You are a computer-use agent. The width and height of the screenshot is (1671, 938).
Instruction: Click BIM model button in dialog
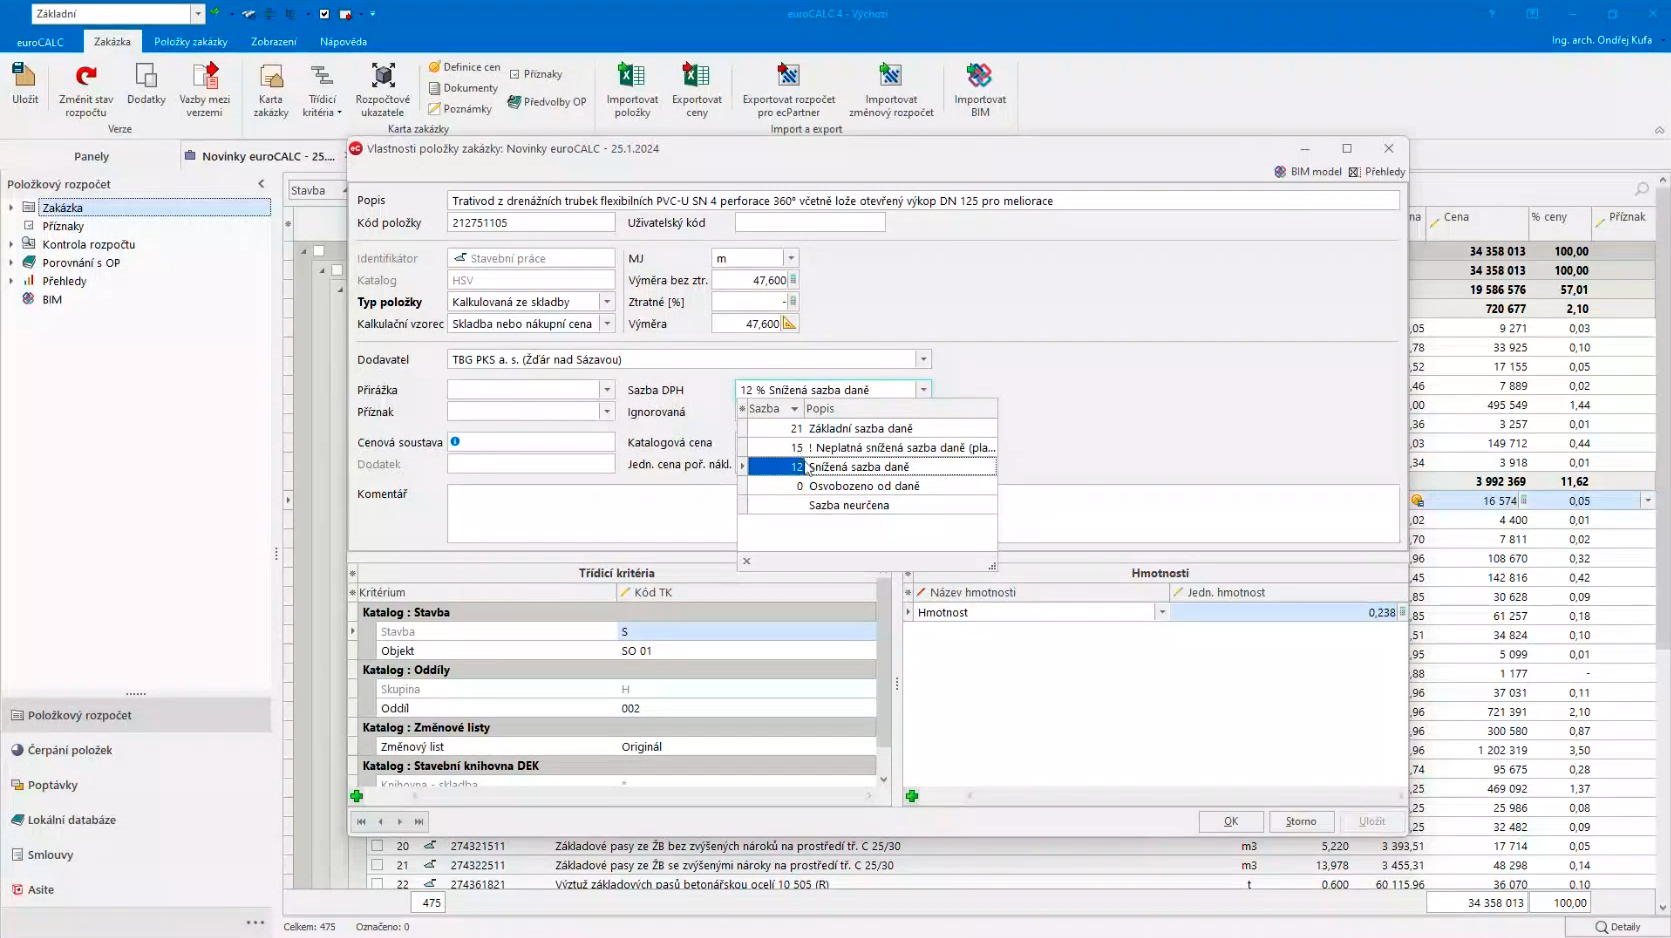click(x=1308, y=172)
